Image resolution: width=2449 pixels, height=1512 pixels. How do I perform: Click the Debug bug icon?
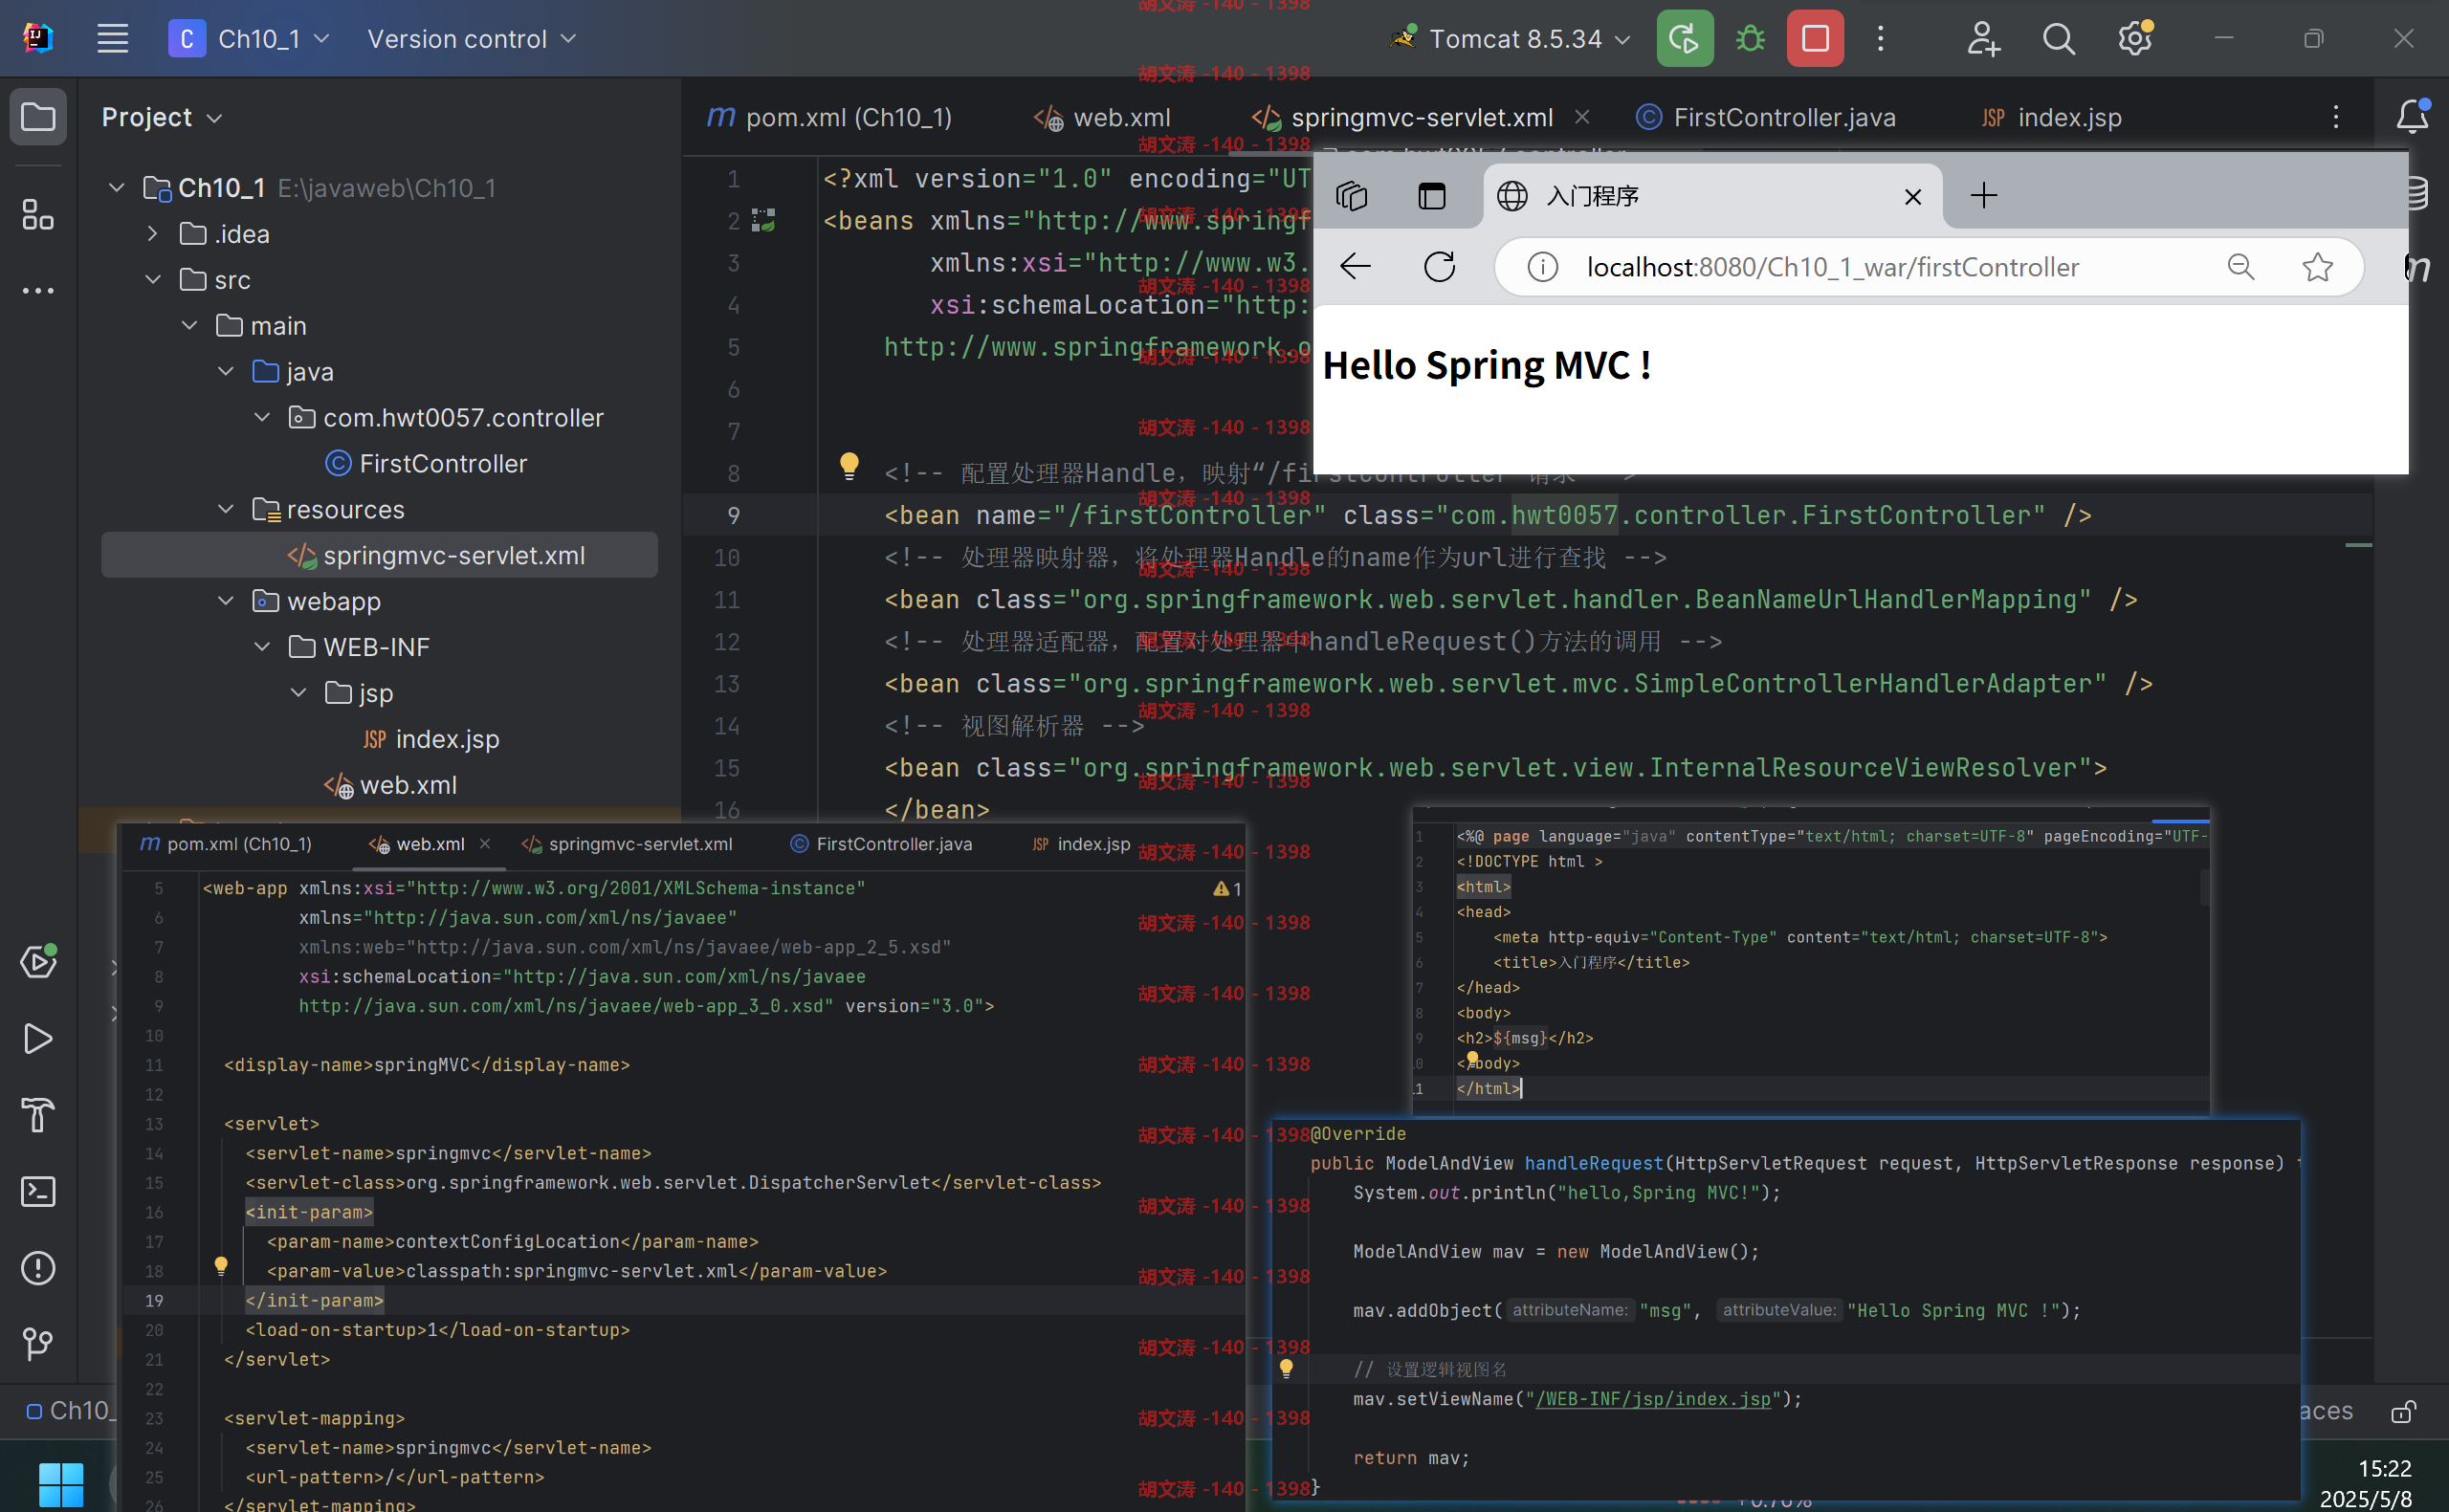[x=1750, y=39]
